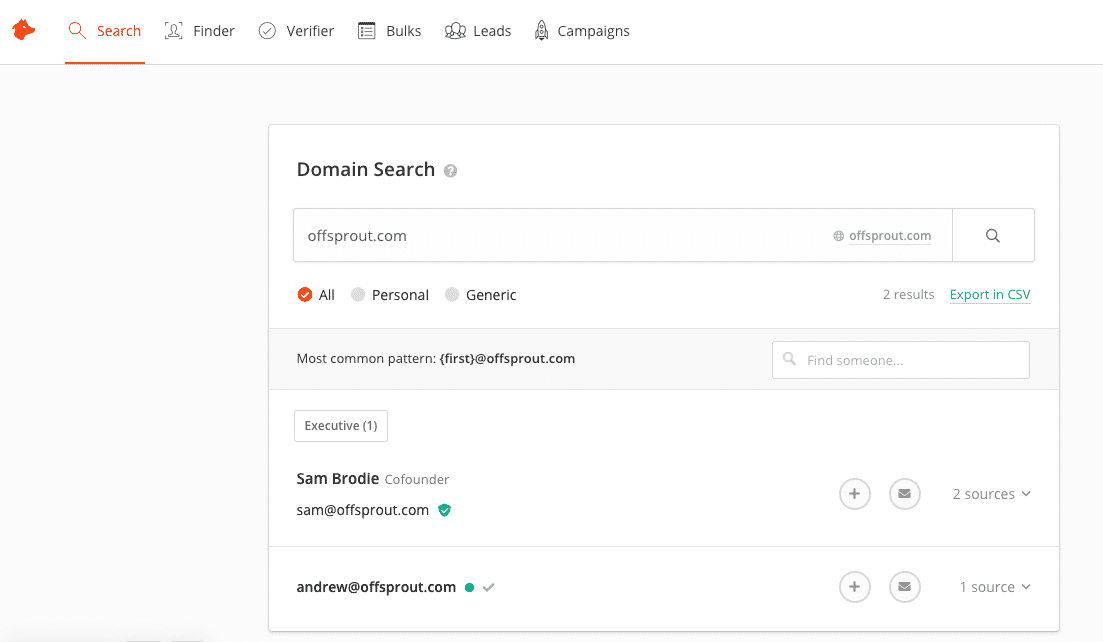Open the Finder tab

click(199, 31)
